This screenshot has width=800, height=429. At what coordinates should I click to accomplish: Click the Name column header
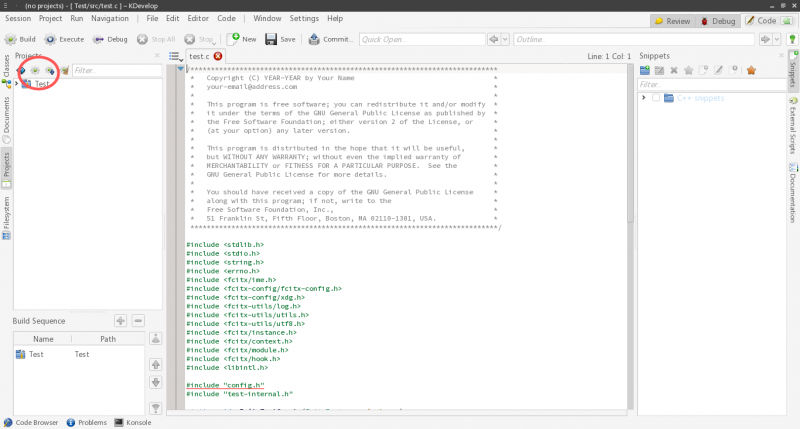(x=43, y=339)
